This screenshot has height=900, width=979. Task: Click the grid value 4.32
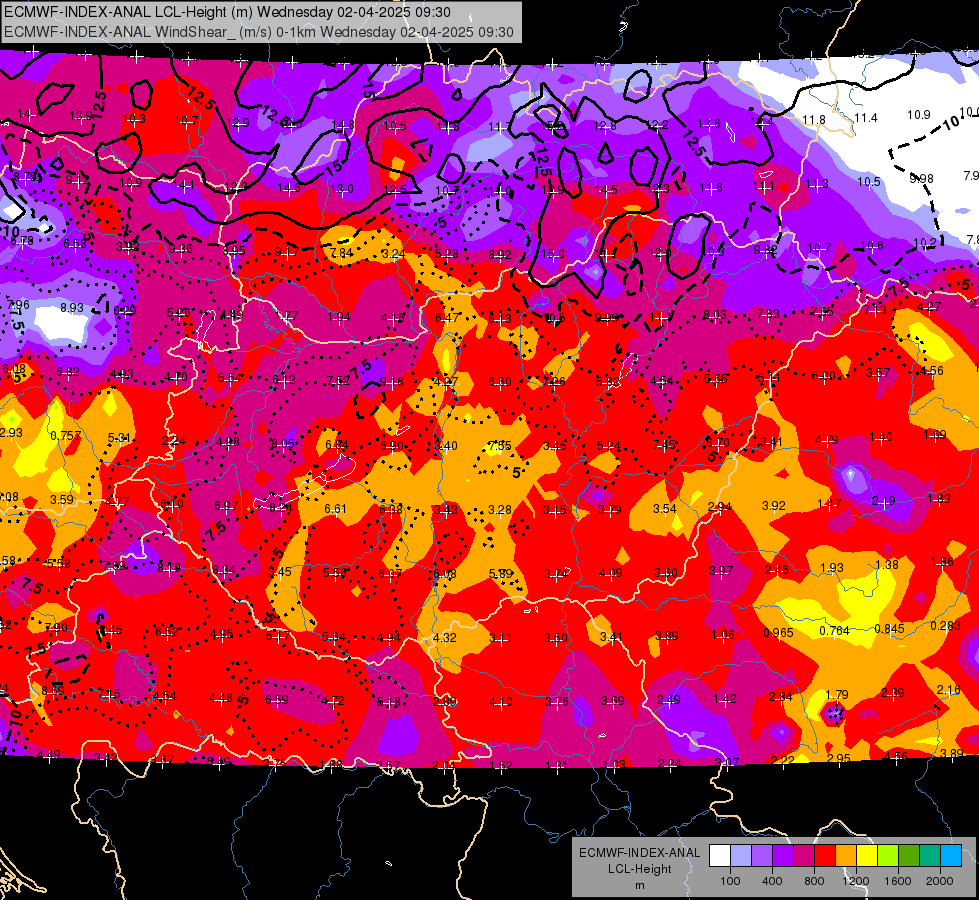click(445, 638)
